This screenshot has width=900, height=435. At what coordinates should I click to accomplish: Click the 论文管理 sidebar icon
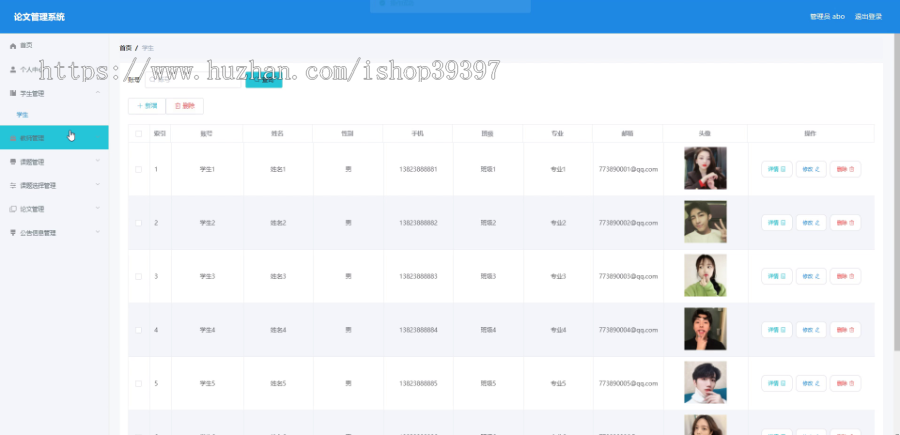[13, 209]
